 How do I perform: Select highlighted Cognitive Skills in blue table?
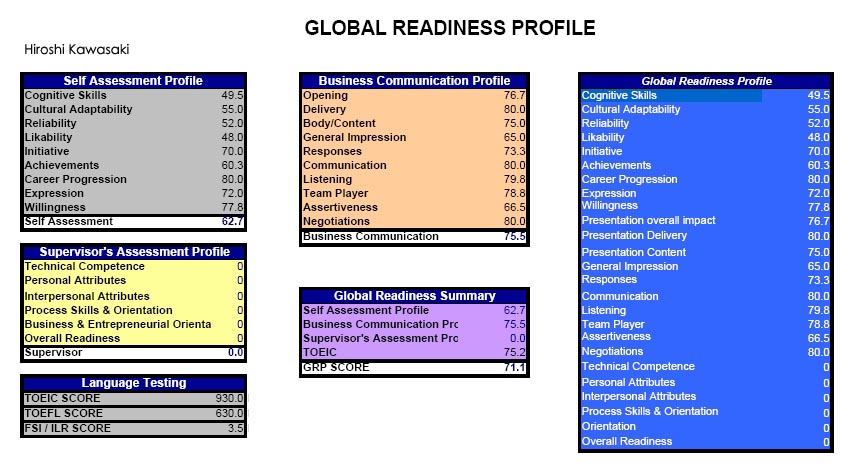coord(619,95)
